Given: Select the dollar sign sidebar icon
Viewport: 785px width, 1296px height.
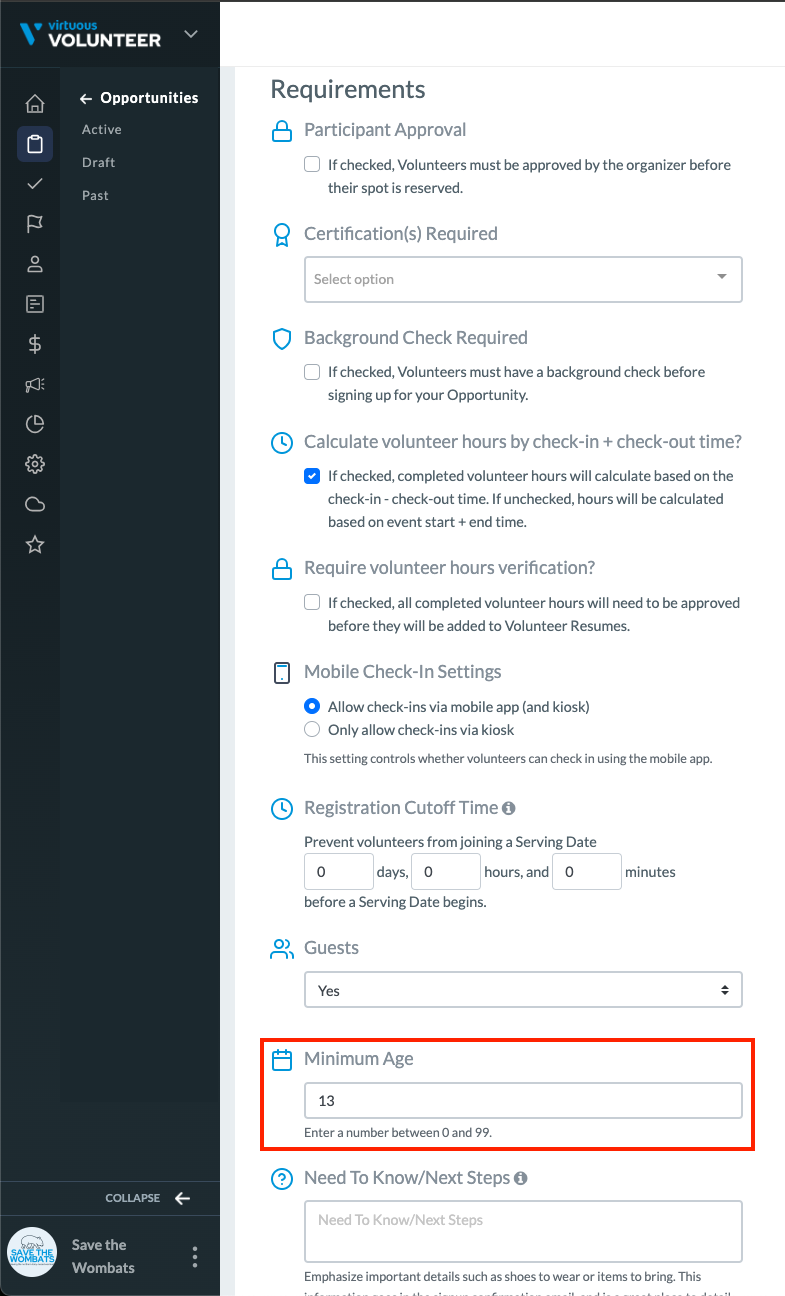Looking at the screenshot, I should (x=35, y=344).
